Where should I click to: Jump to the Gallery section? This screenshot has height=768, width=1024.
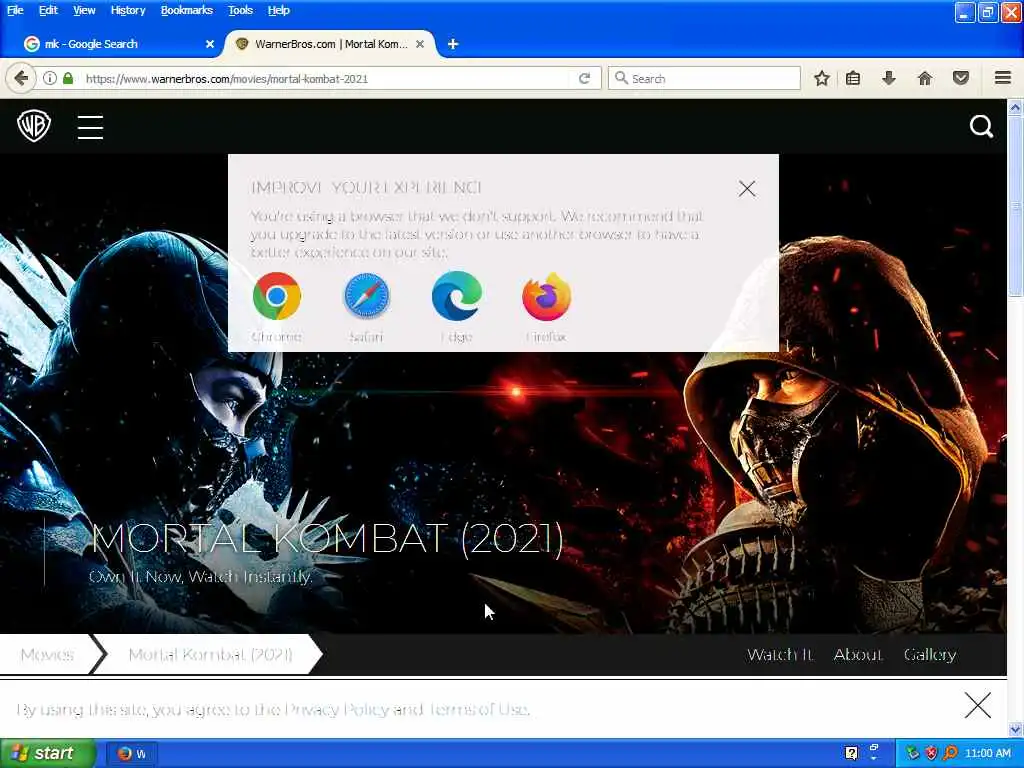coord(930,654)
